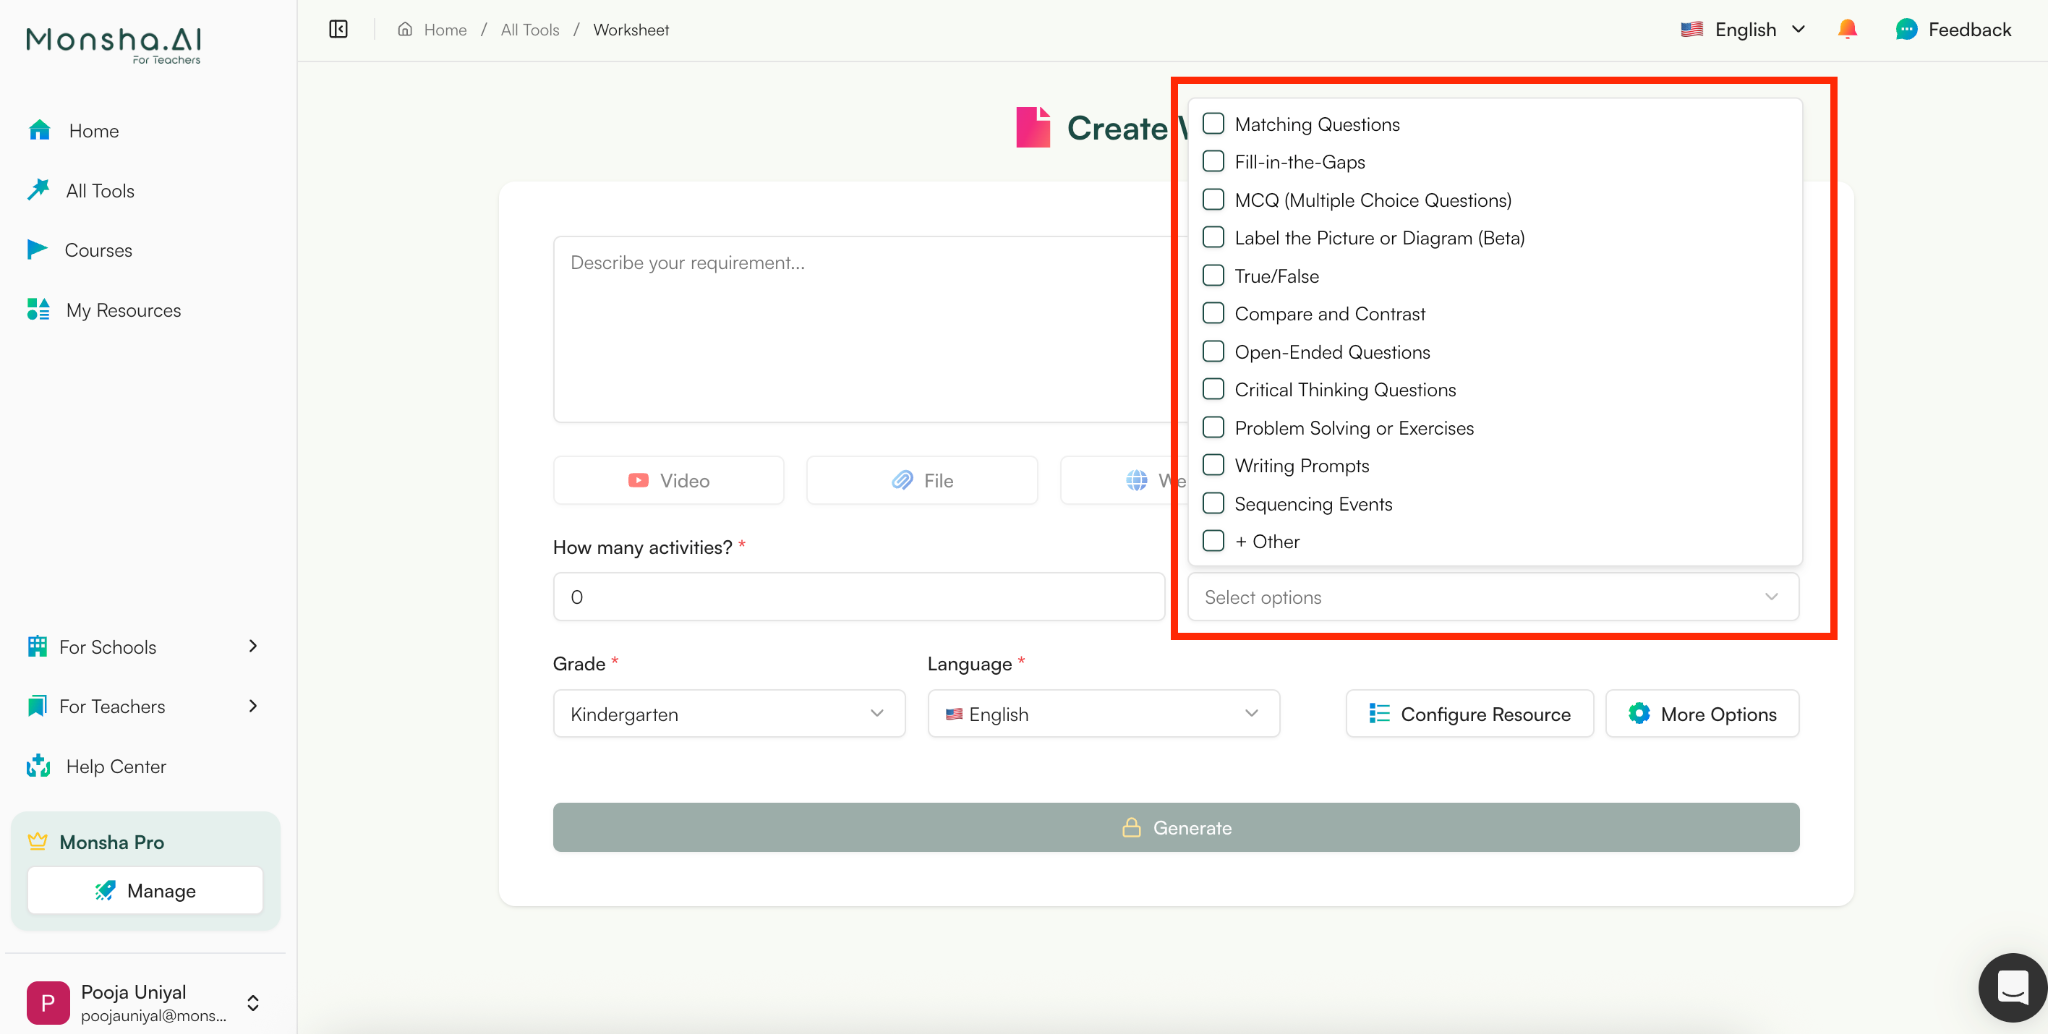Expand the For Schools submenu arrow
The height and width of the screenshot is (1034, 2048).
point(253,646)
